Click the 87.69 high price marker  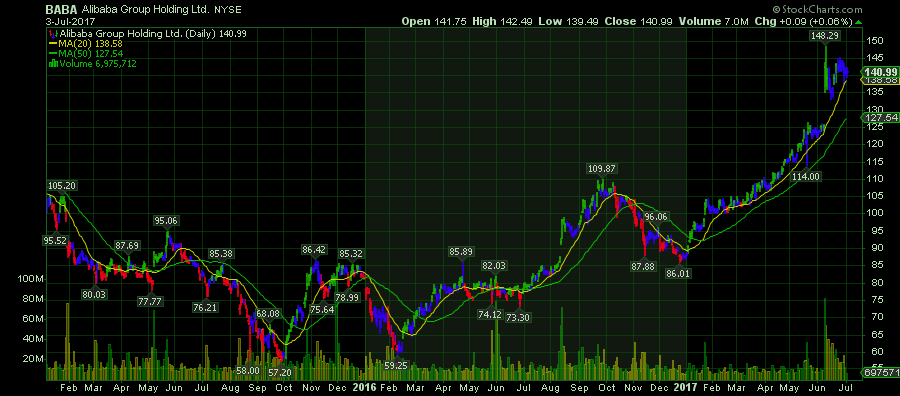click(127, 245)
